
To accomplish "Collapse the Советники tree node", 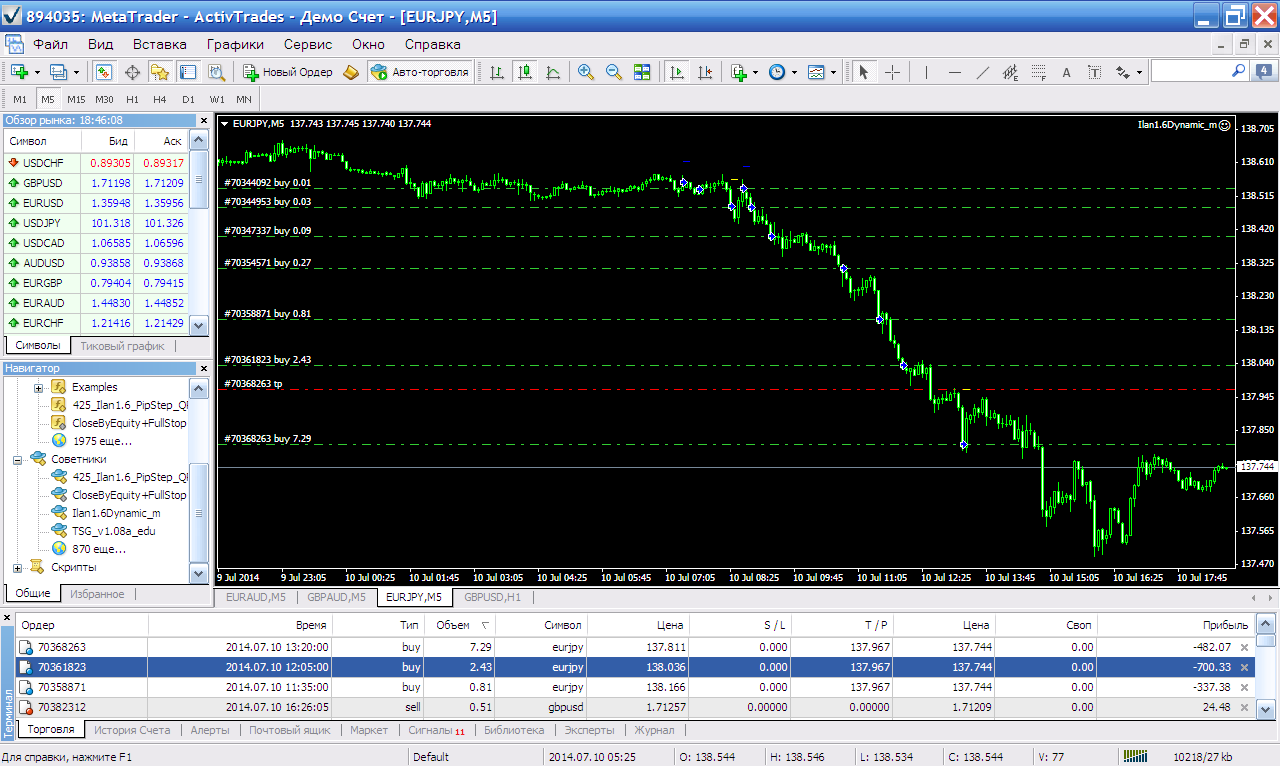I will pos(18,459).
